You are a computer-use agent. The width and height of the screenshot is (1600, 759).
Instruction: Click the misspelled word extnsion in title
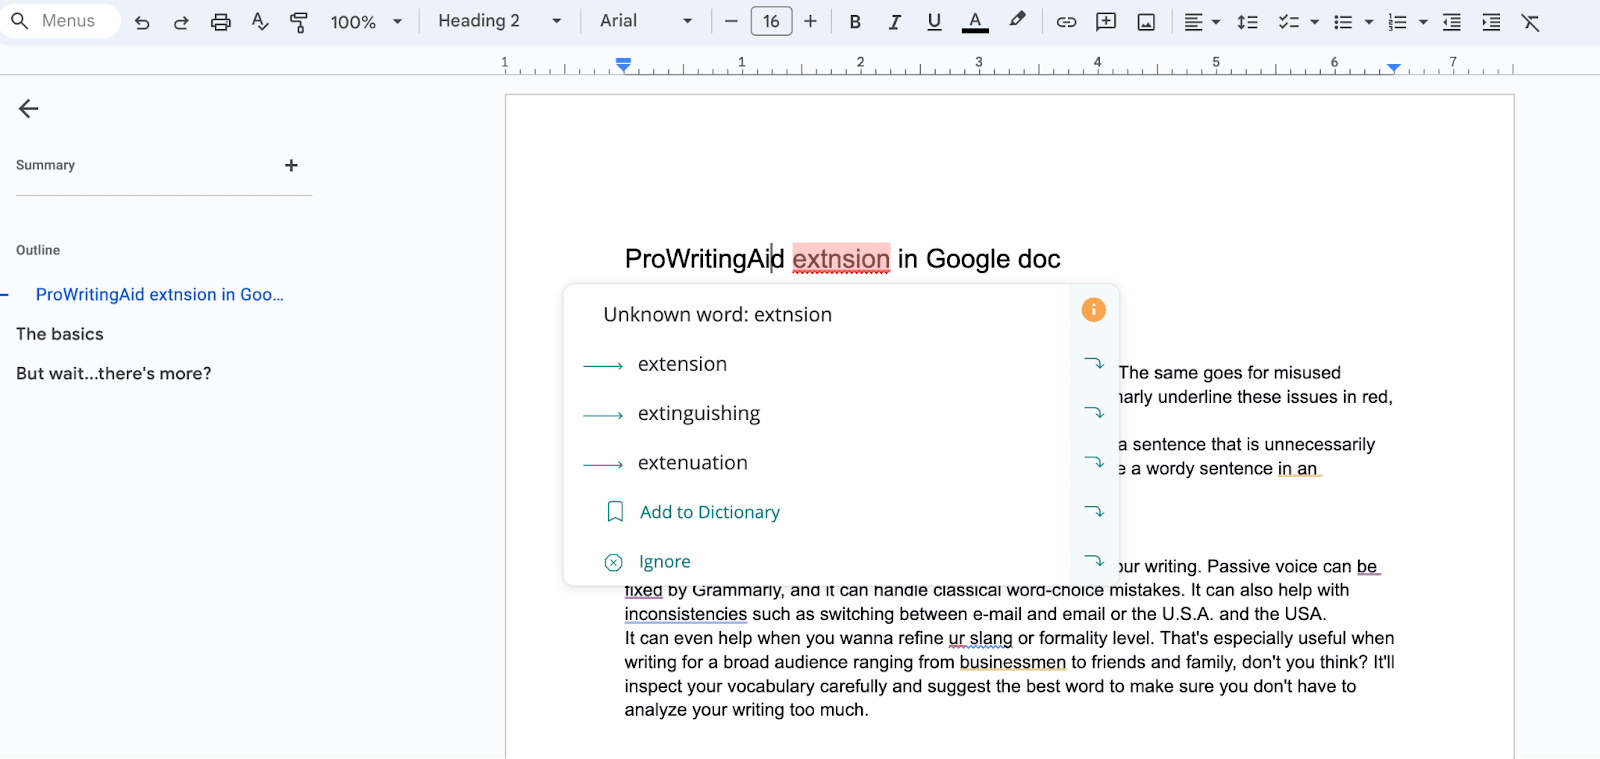point(841,259)
